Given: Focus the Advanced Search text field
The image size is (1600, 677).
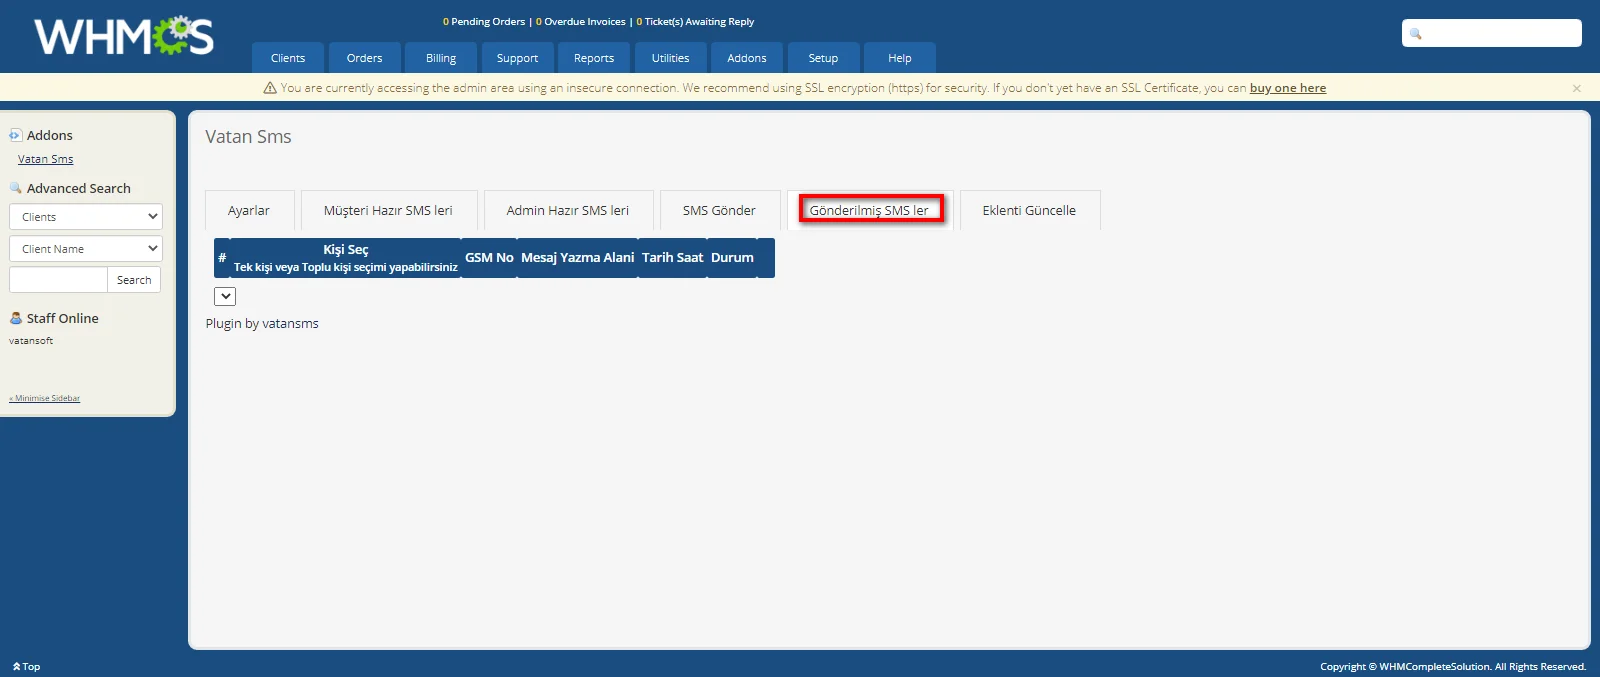Looking at the screenshot, I should click(x=58, y=280).
